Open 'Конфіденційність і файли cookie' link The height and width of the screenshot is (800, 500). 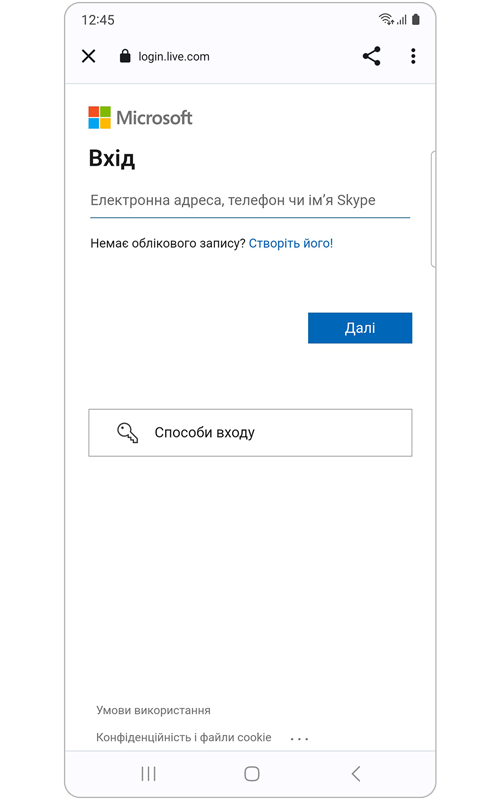point(184,737)
